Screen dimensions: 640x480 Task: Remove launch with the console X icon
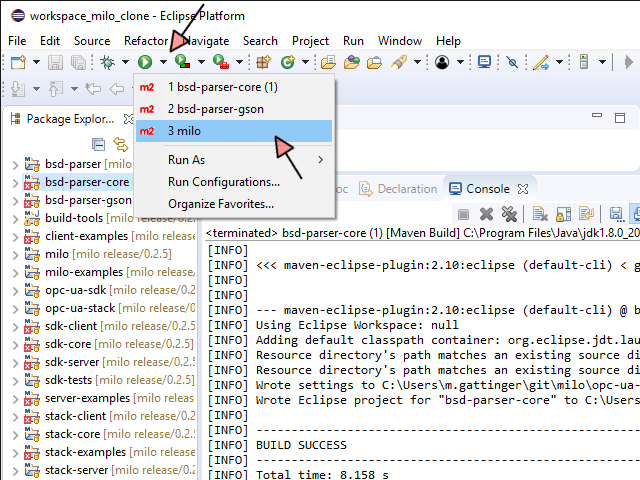[486, 214]
